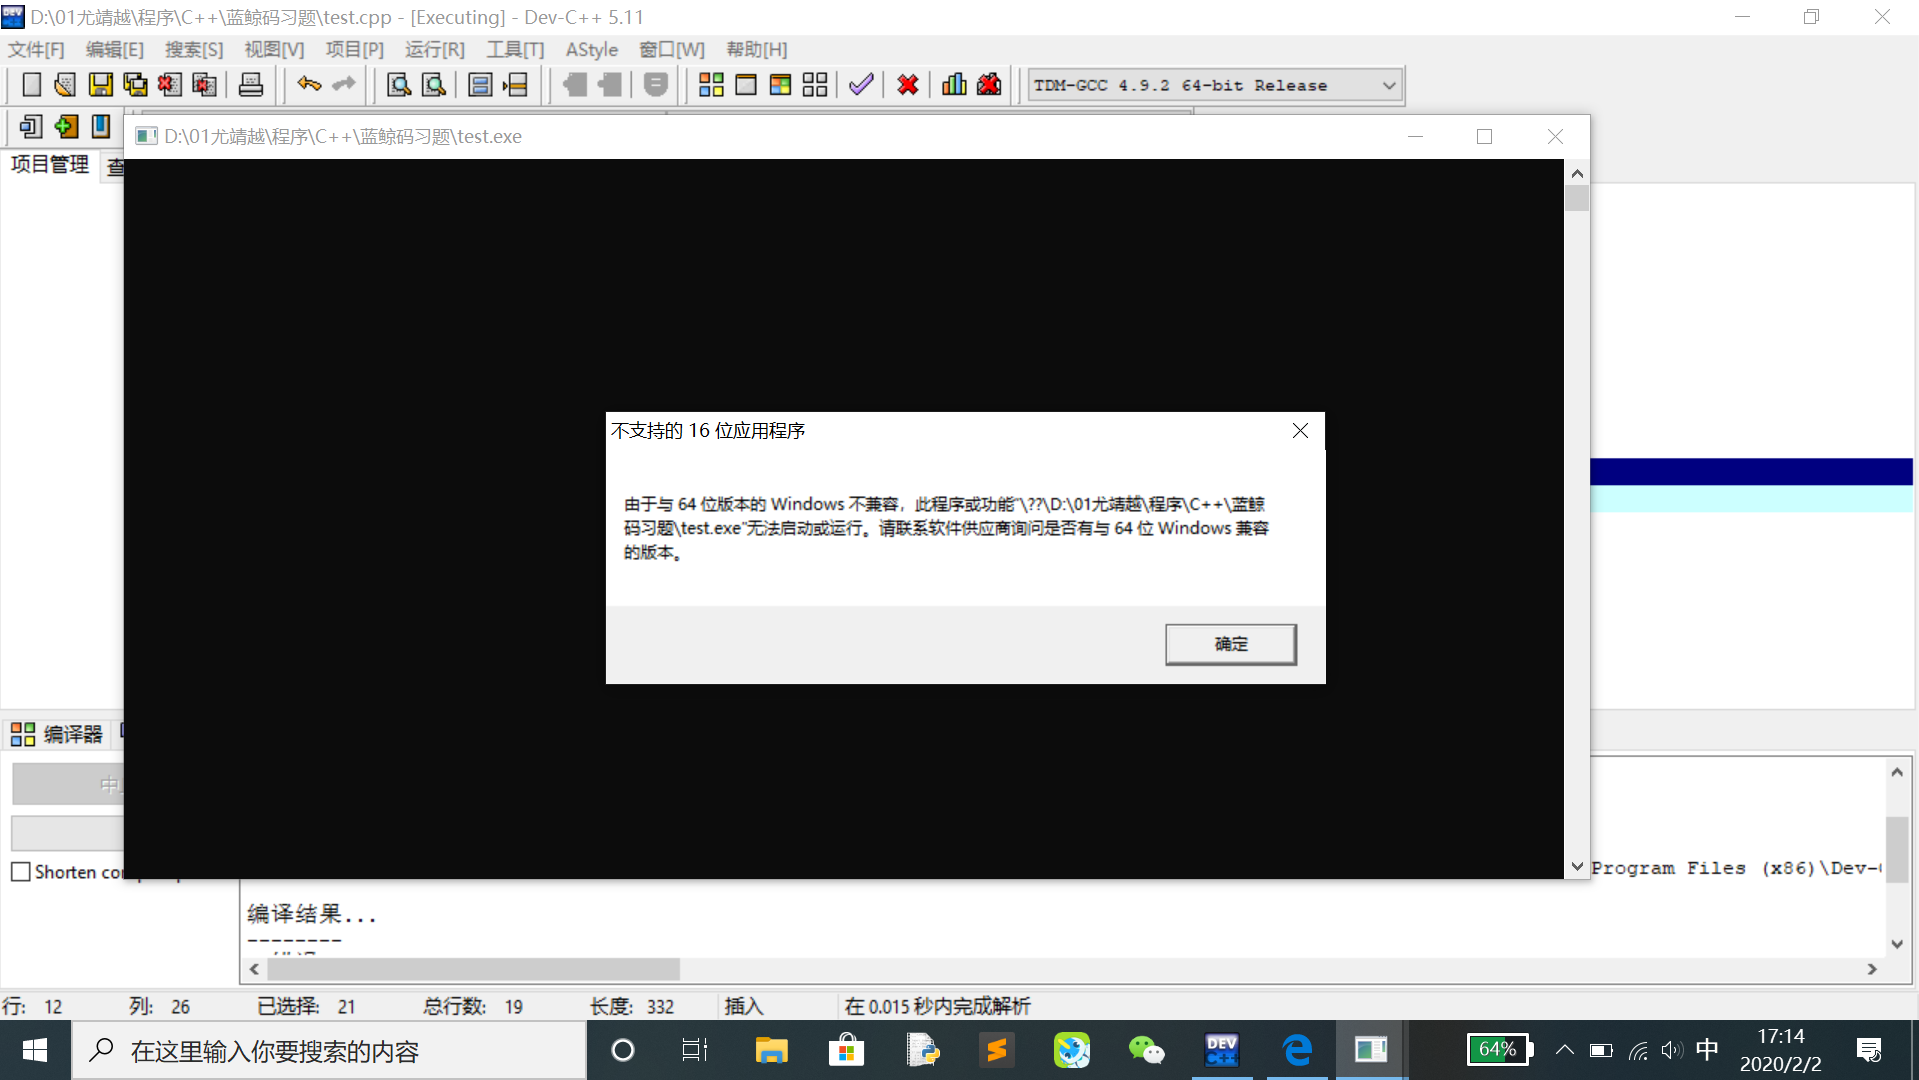Open the 搜索[S] menu
The image size is (1919, 1080).
pos(194,49)
